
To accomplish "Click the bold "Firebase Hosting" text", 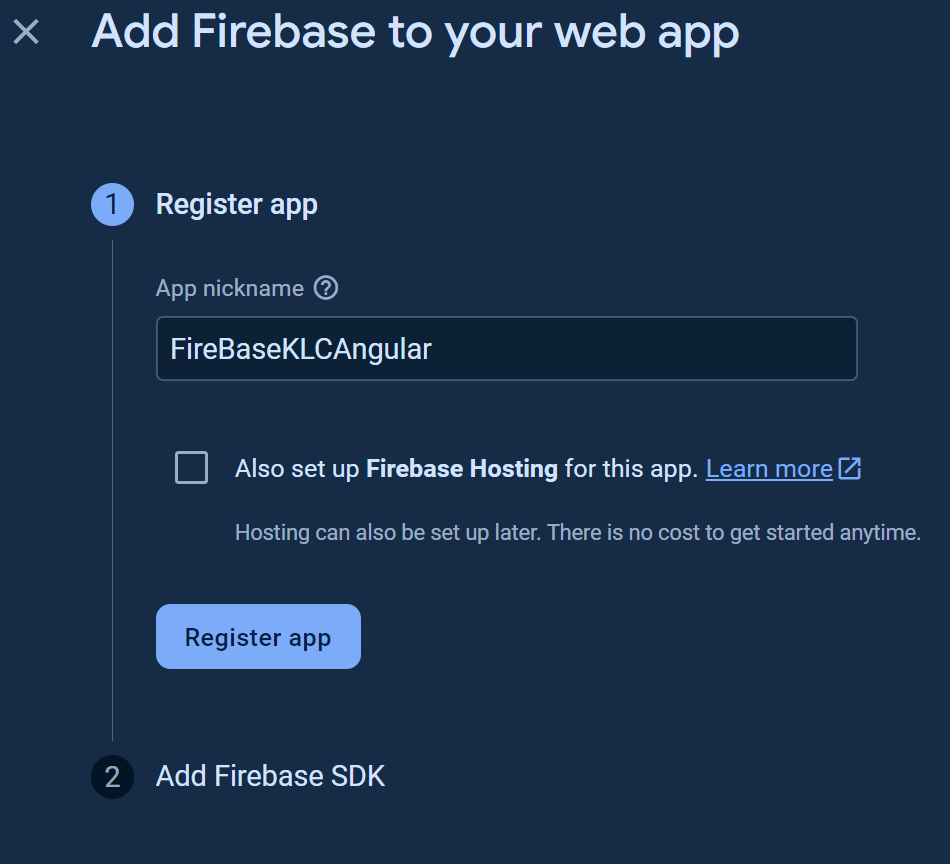I will tap(462, 469).
